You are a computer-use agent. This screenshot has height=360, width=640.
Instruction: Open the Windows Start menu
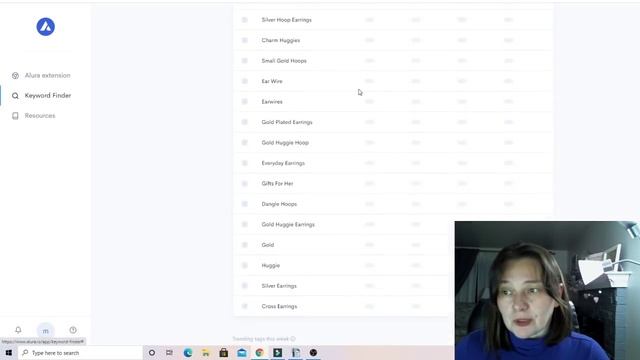tap(9, 353)
